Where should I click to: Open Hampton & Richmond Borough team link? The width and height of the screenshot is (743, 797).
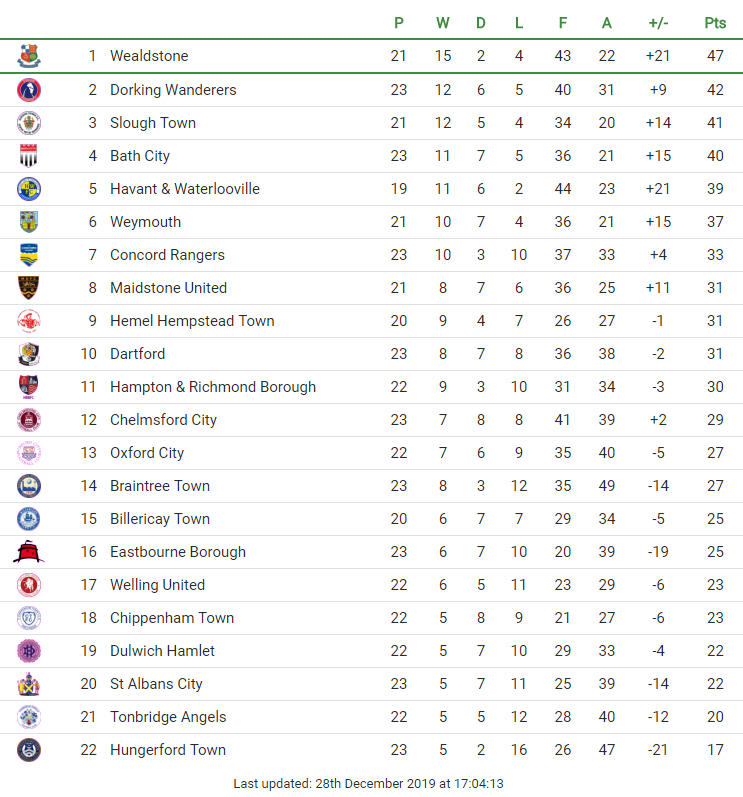213,387
